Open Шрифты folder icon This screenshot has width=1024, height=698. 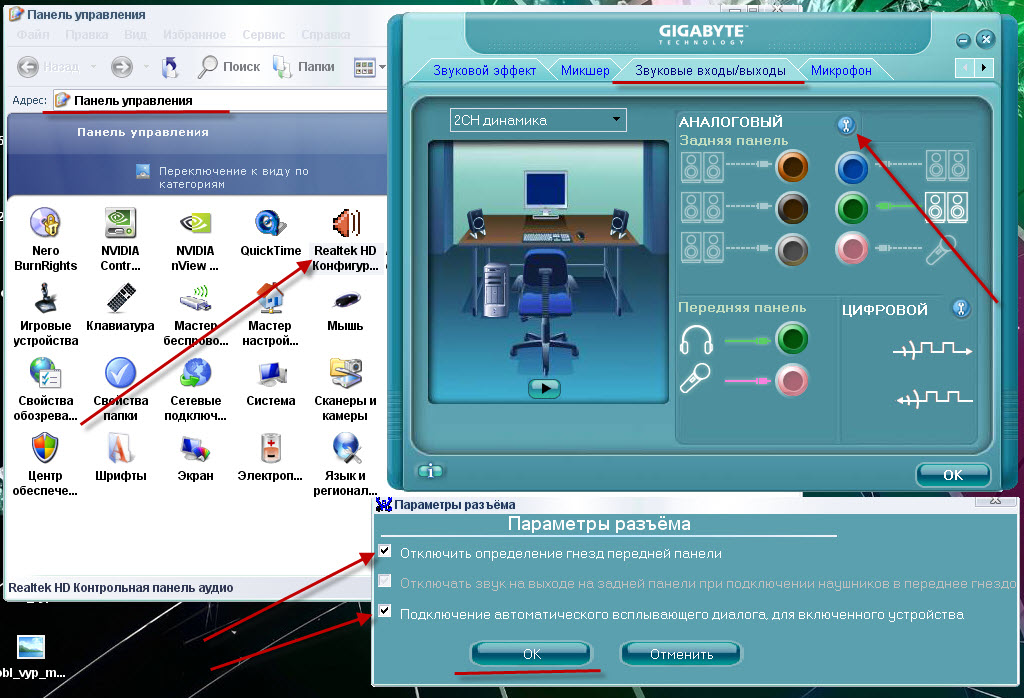pyautogui.click(x=120, y=457)
